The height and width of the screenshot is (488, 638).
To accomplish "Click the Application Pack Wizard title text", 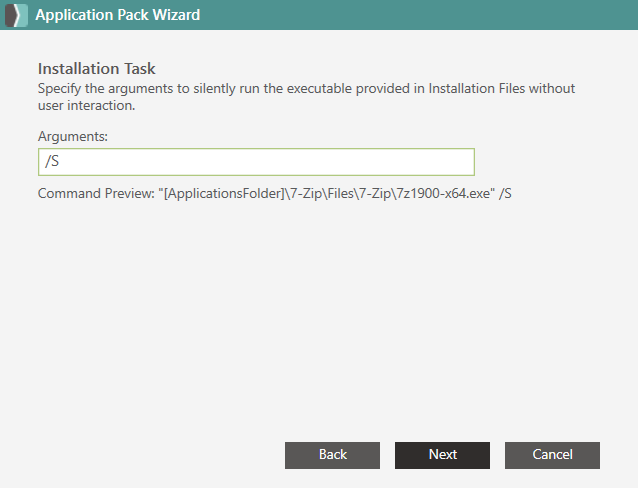I will pos(118,15).
